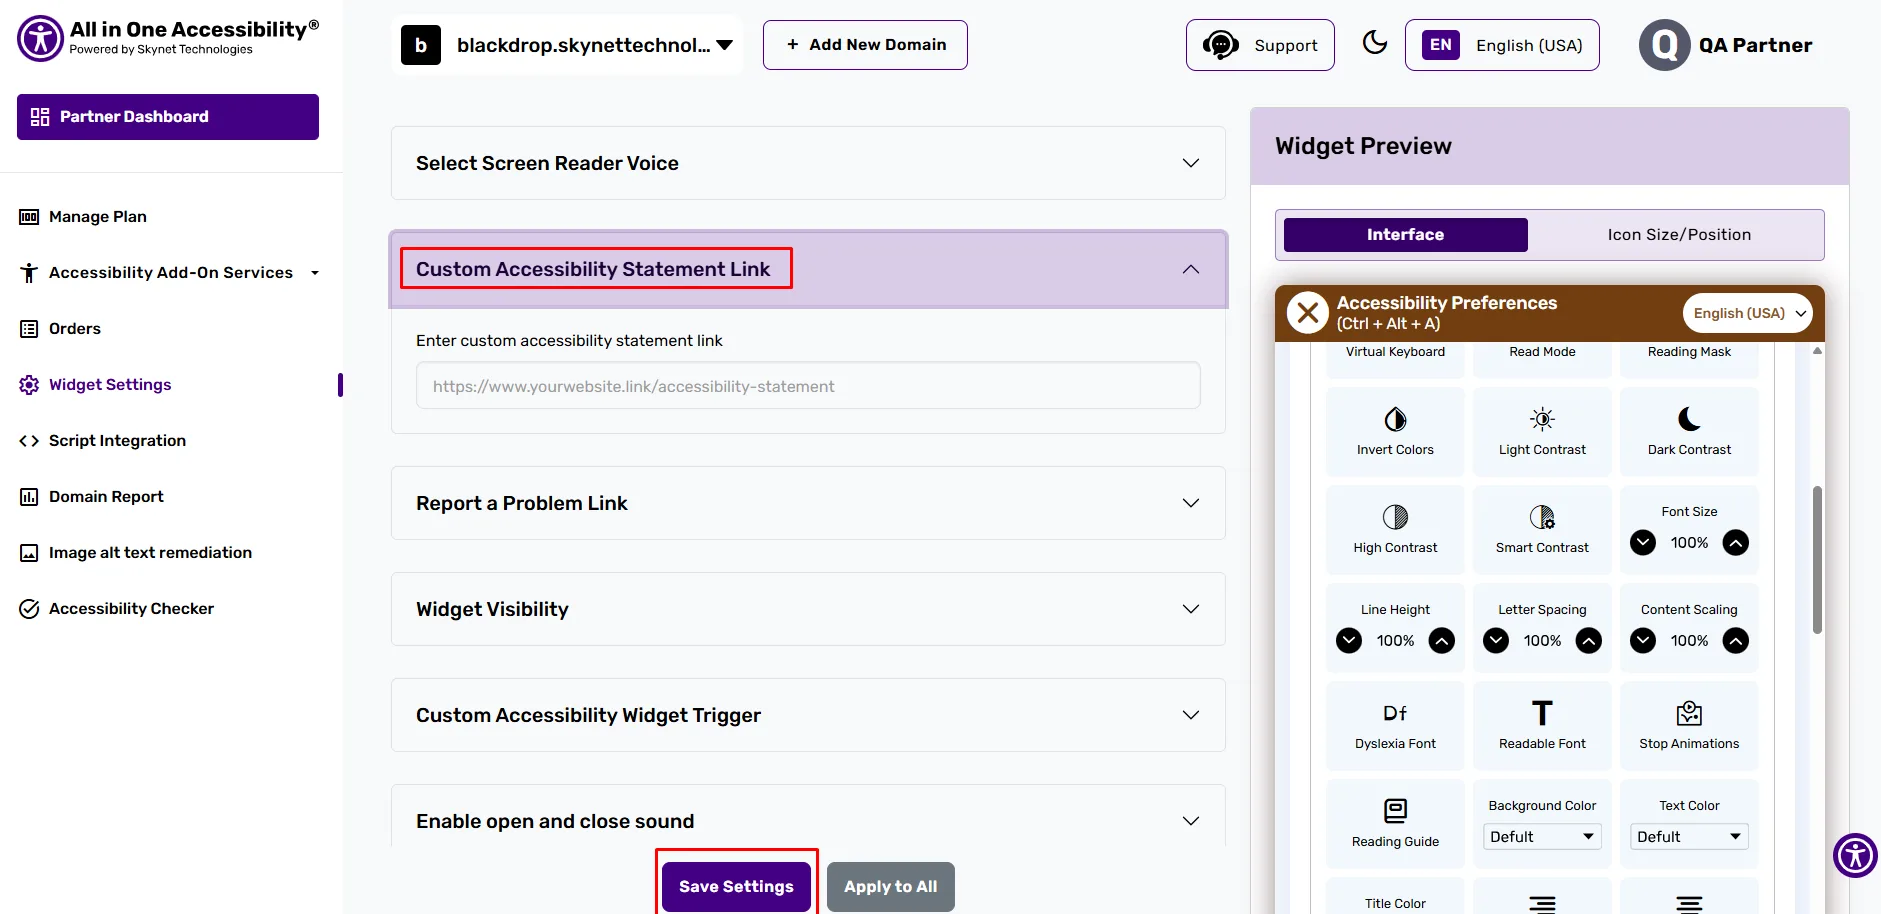Viewport: 1881px width, 914px height.
Task: Decrease Line Height value
Action: (x=1349, y=640)
